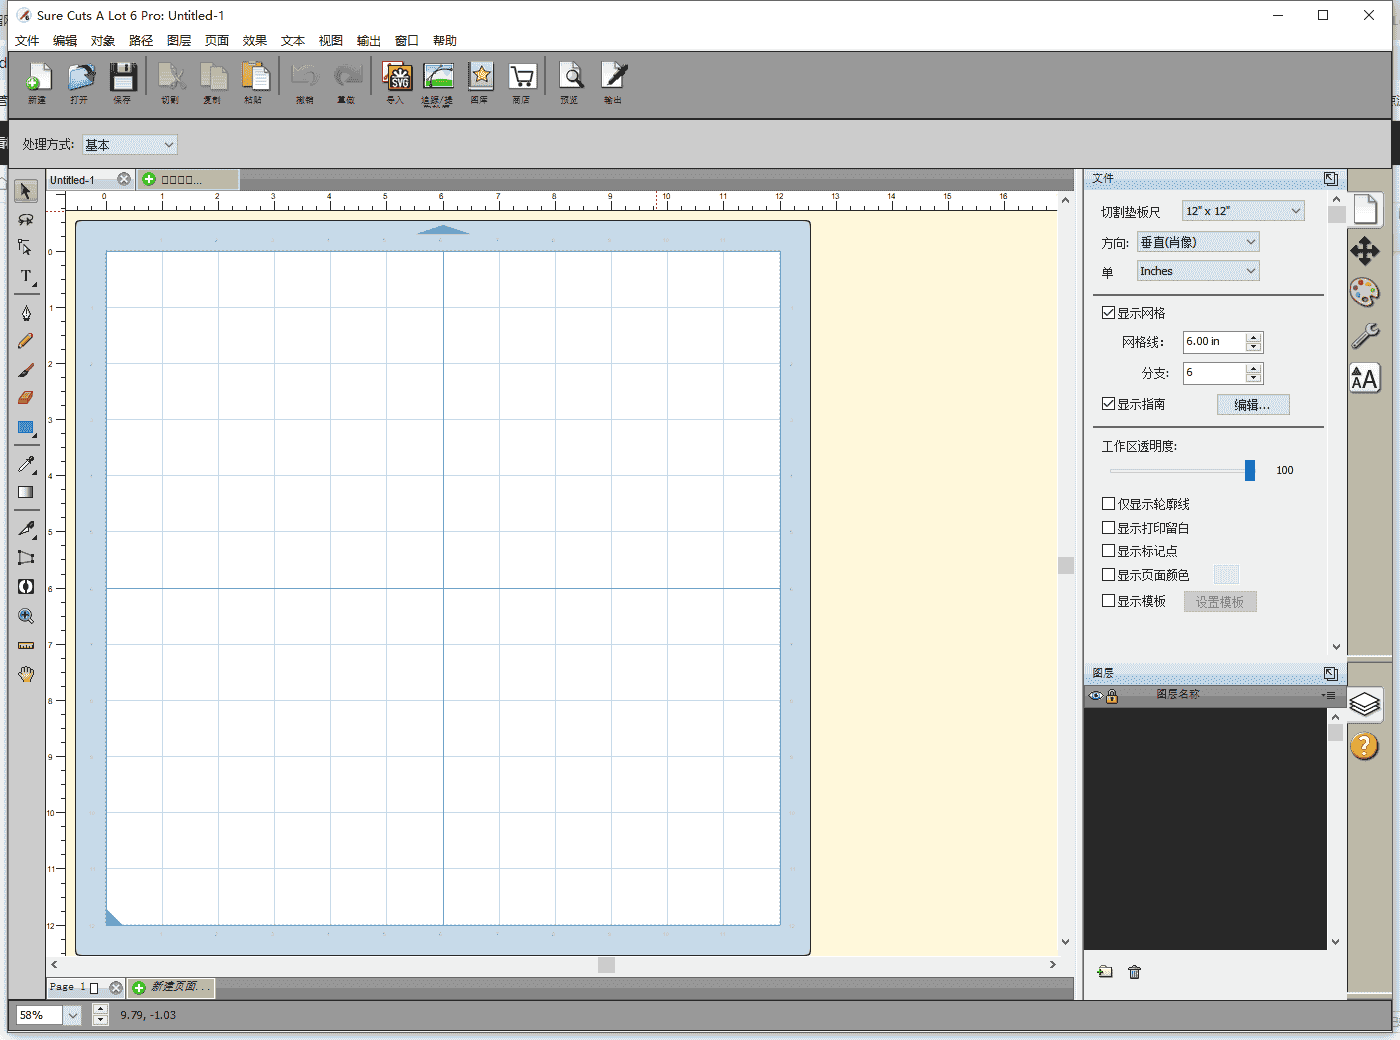Click the workspace opacity slider handle

click(1249, 470)
